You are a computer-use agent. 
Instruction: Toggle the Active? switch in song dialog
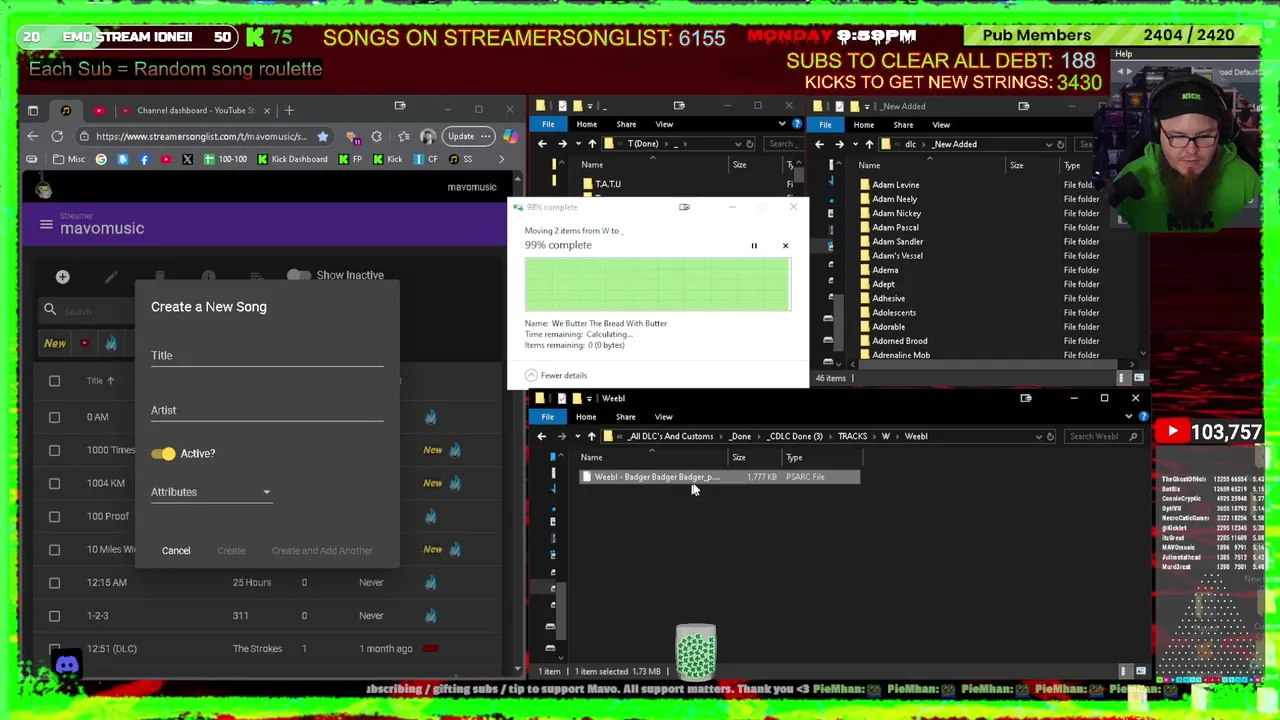pyautogui.click(x=163, y=454)
